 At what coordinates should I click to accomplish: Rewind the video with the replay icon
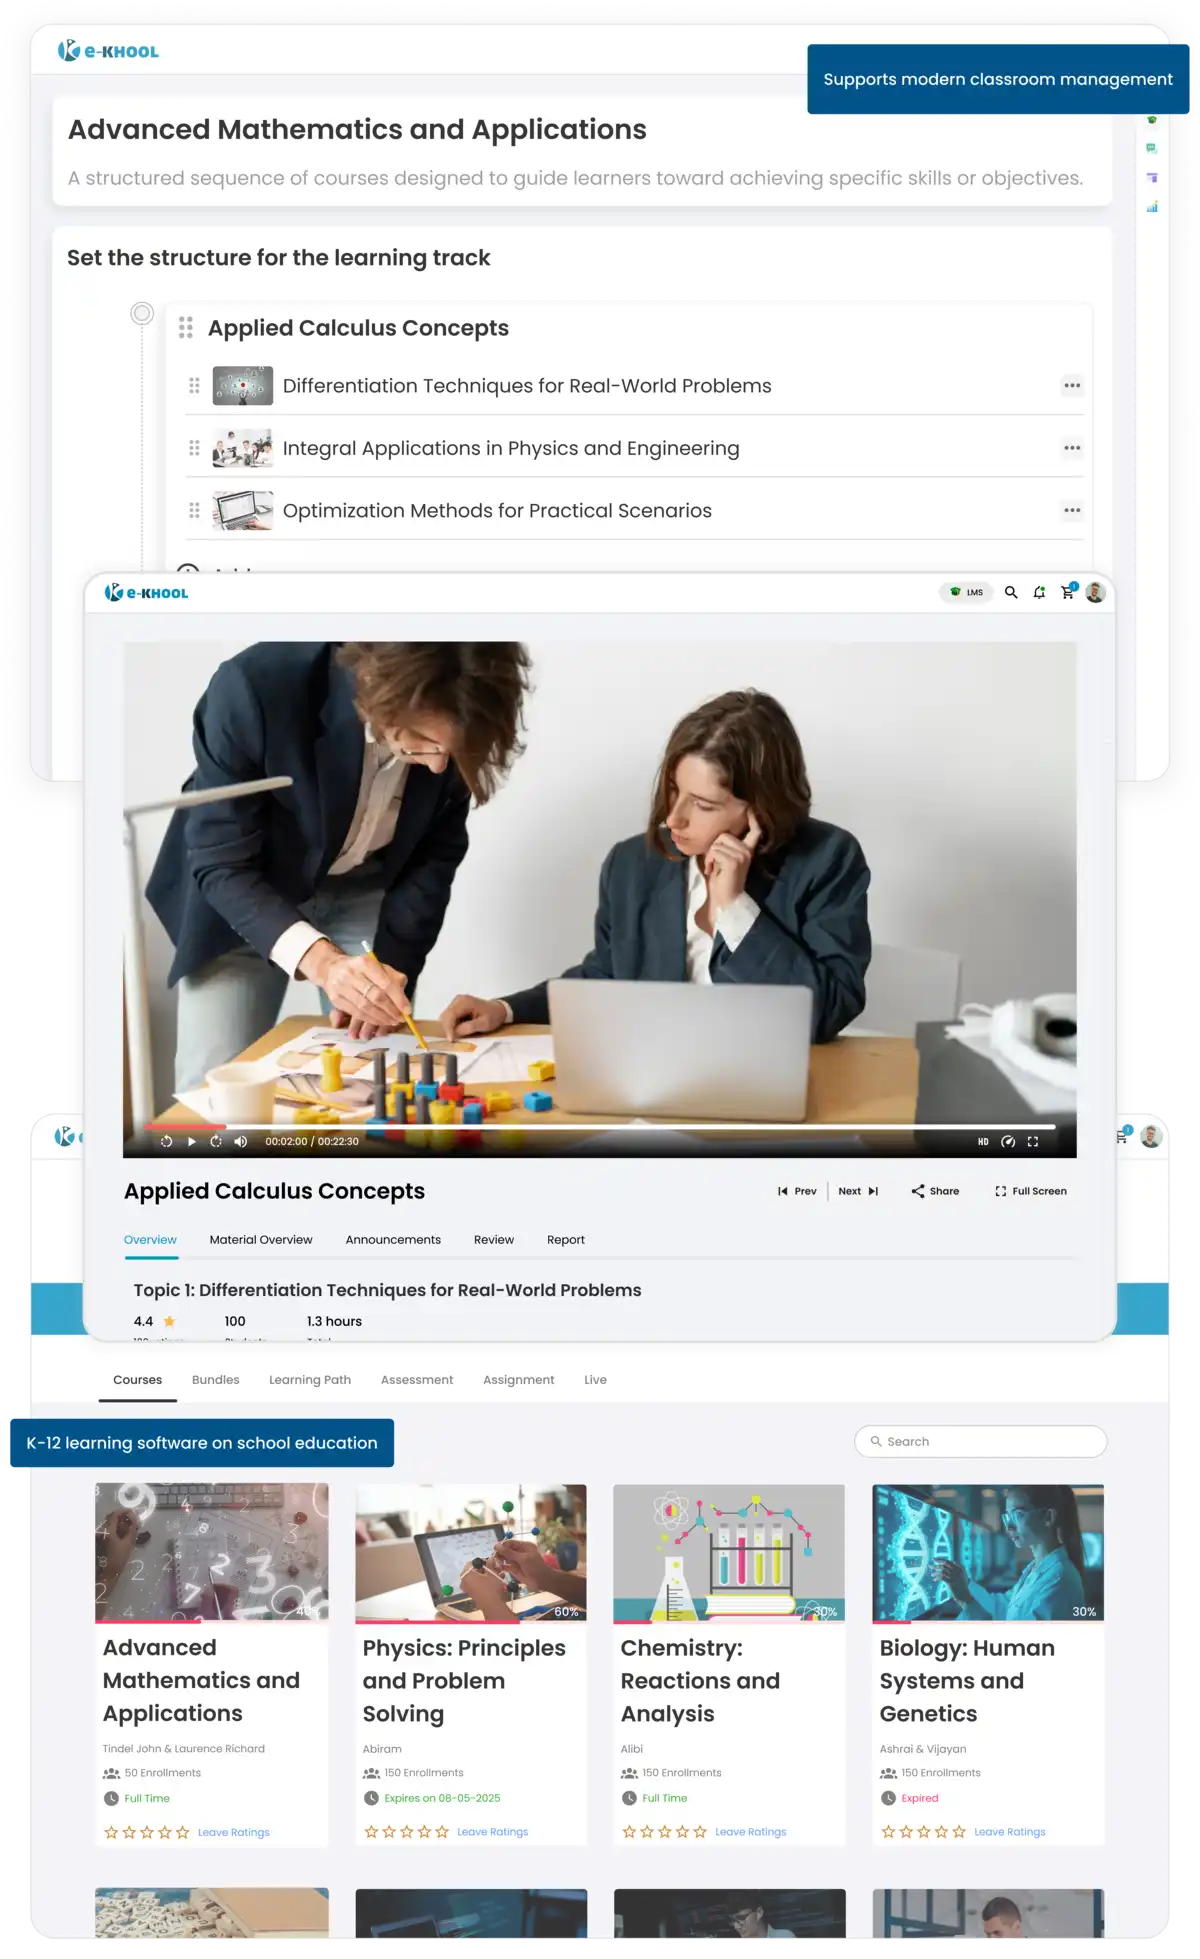(166, 1141)
